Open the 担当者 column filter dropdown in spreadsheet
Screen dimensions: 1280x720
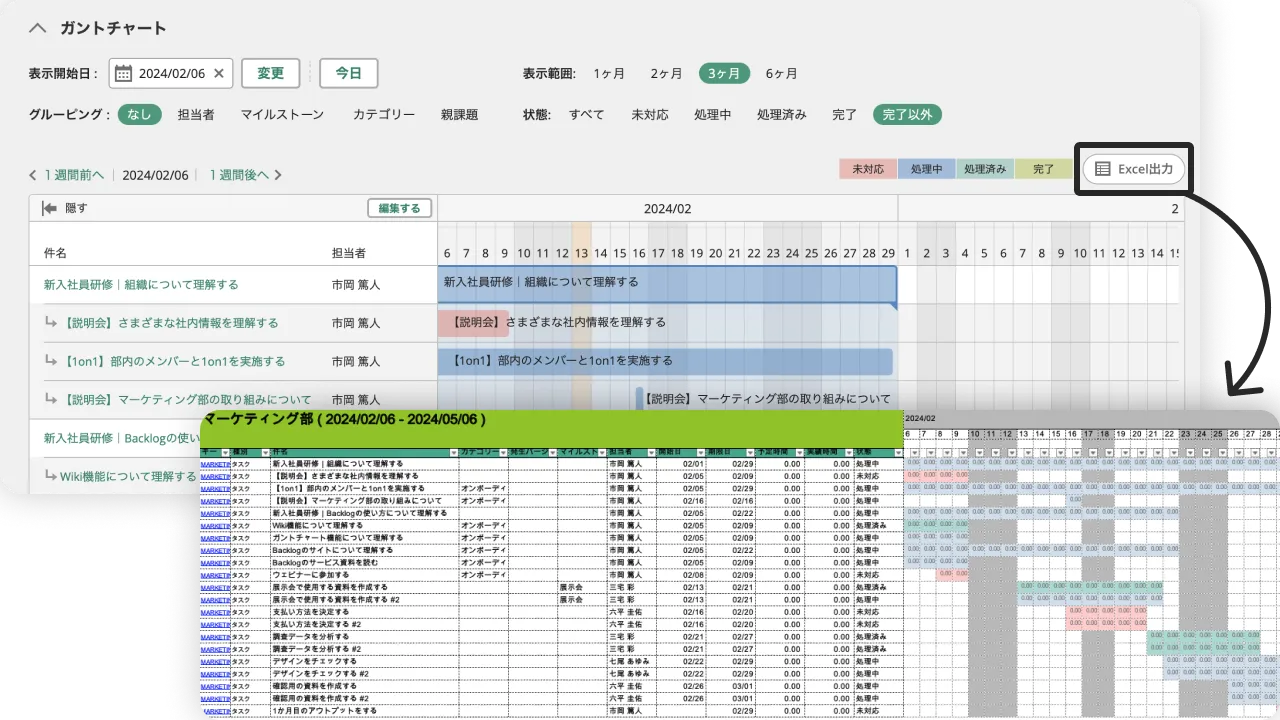(x=650, y=453)
